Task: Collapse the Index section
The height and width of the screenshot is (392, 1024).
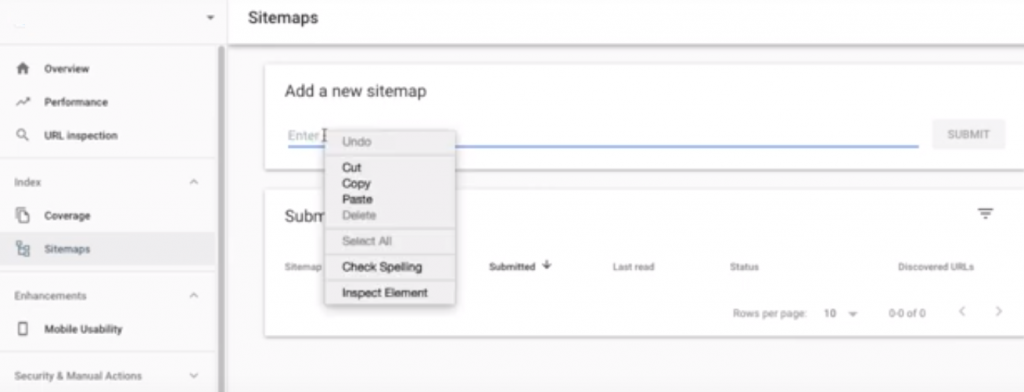Action: pyautogui.click(x=193, y=182)
